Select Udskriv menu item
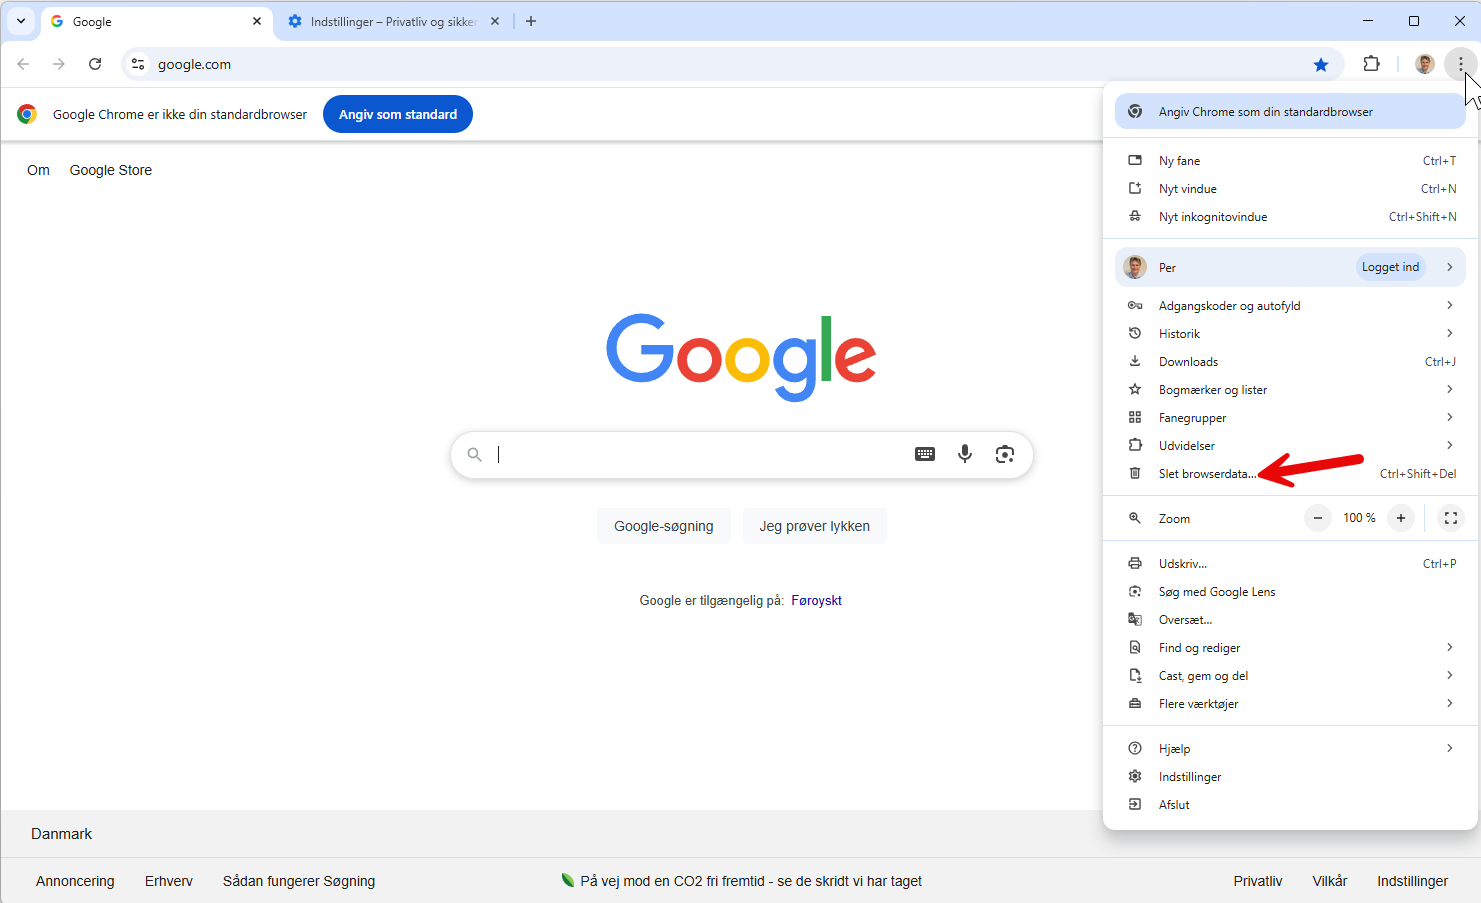 point(1290,564)
